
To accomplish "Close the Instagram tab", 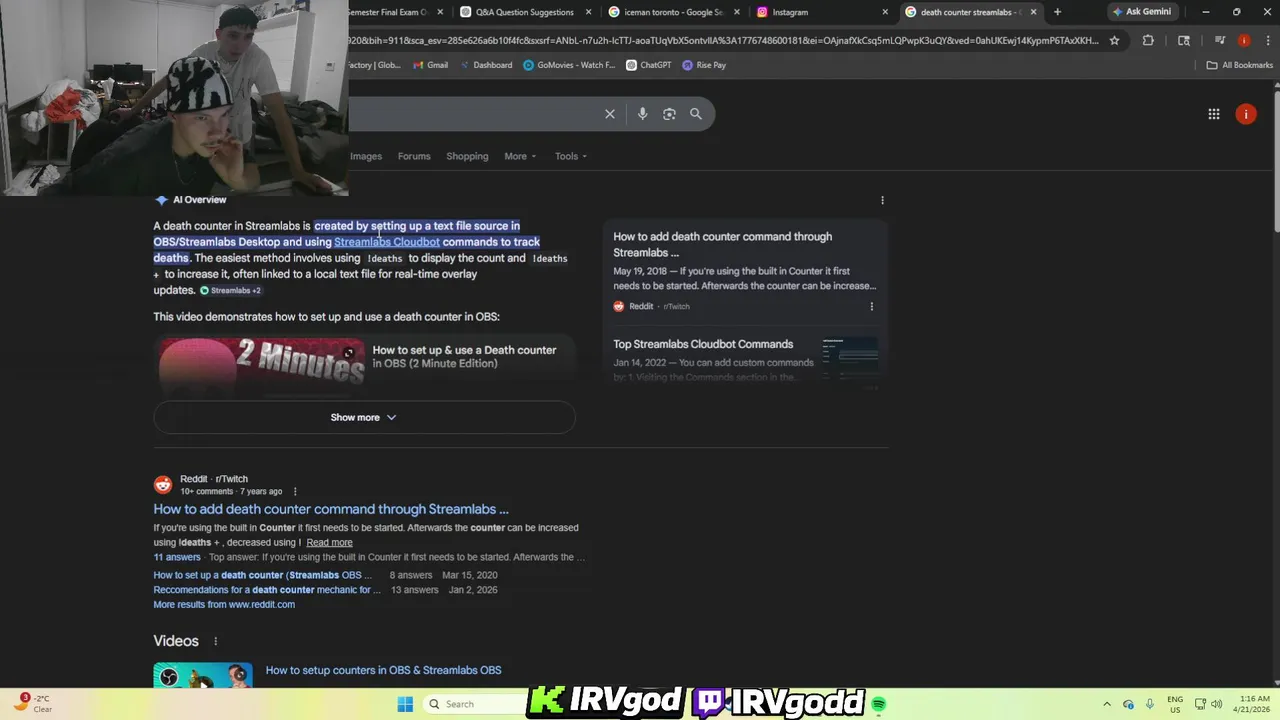I will click(x=885, y=12).
